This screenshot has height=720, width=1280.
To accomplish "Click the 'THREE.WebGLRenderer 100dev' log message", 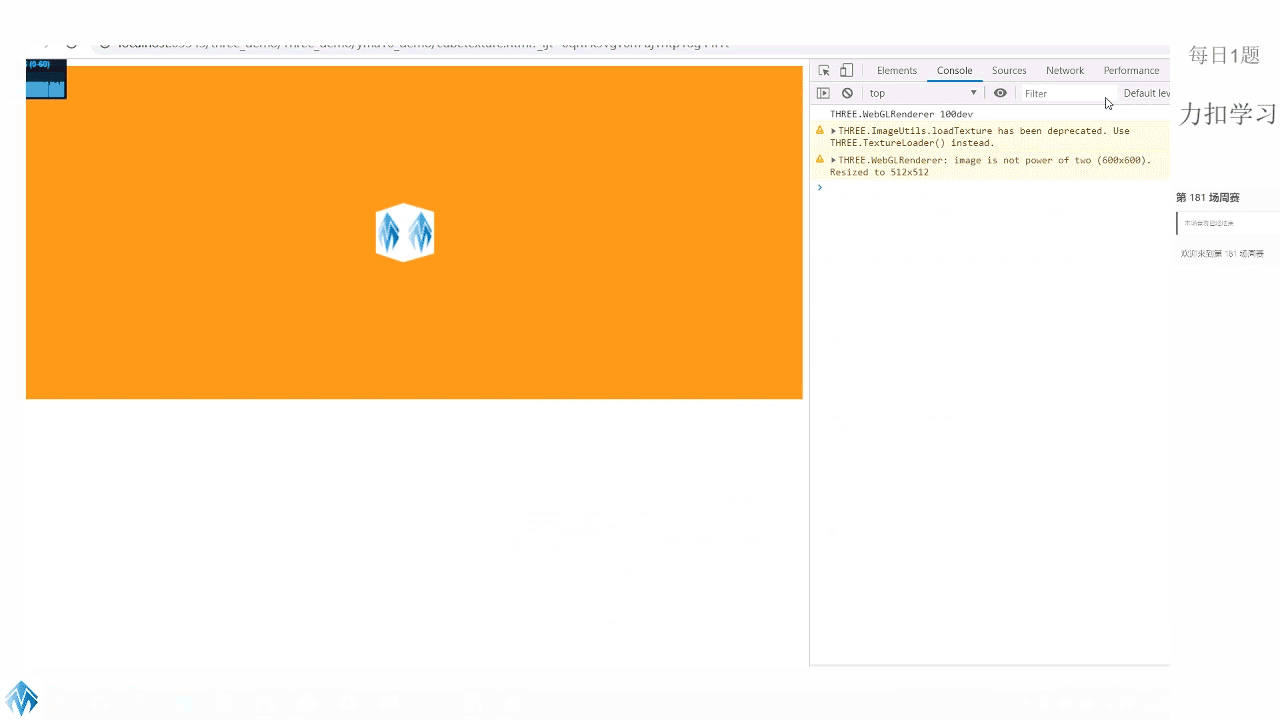I will pyautogui.click(x=901, y=114).
